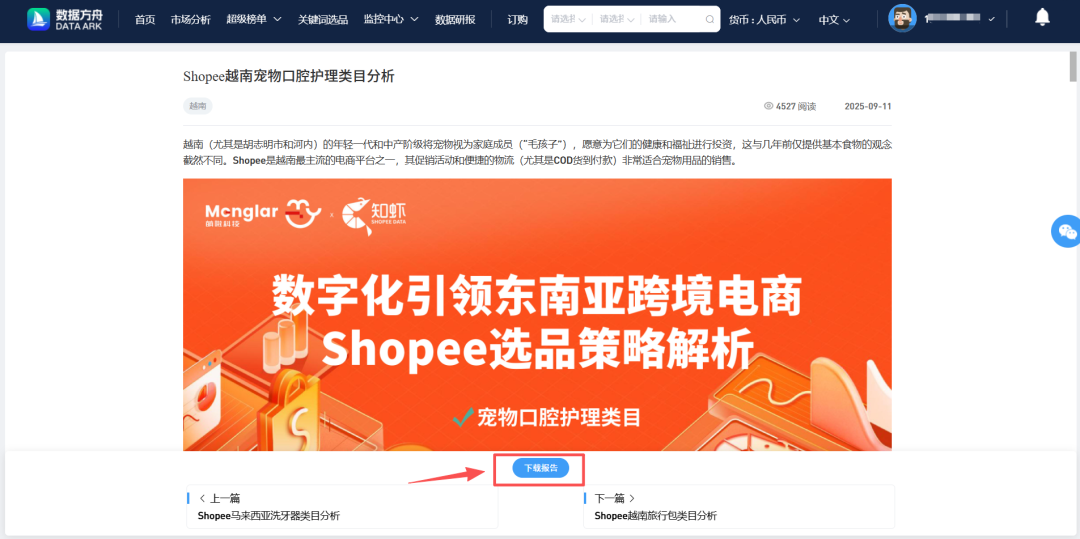Open the 关键词选品 menu item
1080x539 pixels.
pyautogui.click(x=323, y=19)
